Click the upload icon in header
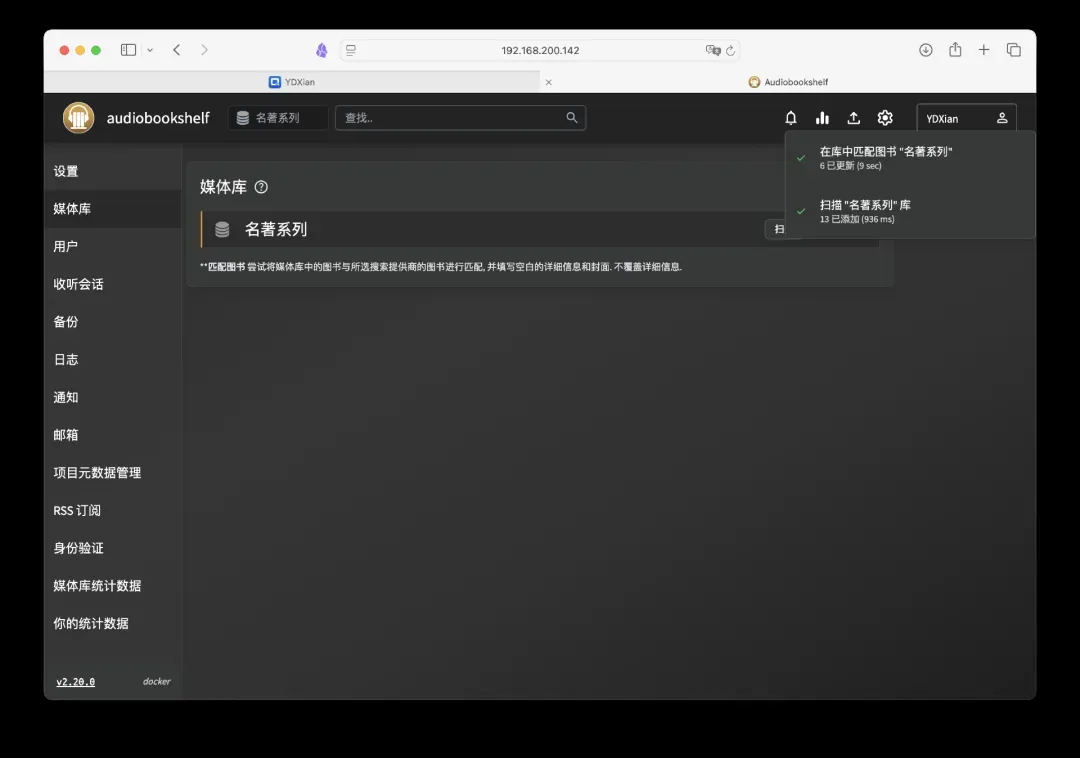This screenshot has height=758, width=1080. coord(853,118)
